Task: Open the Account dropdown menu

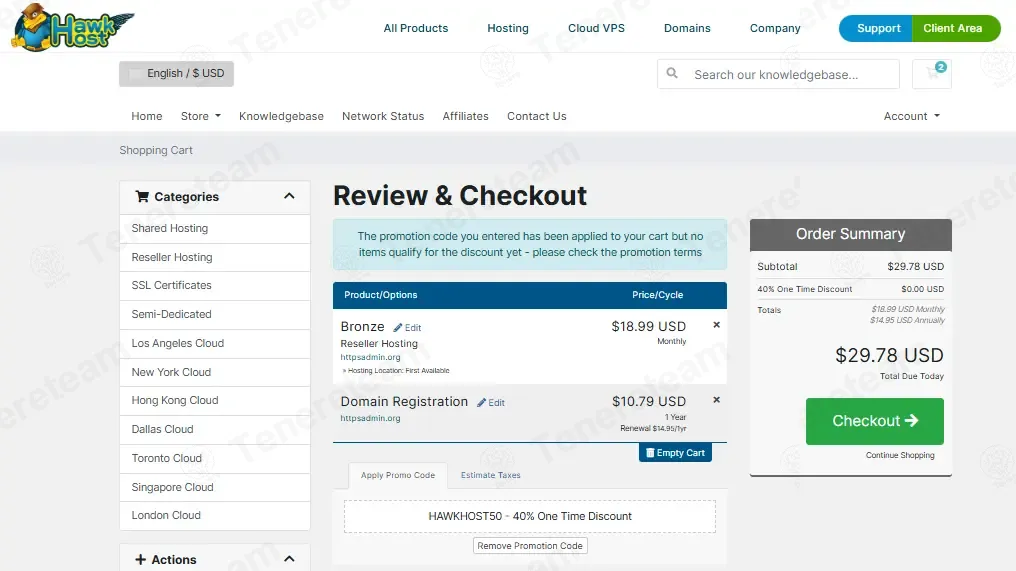Action: click(x=912, y=116)
